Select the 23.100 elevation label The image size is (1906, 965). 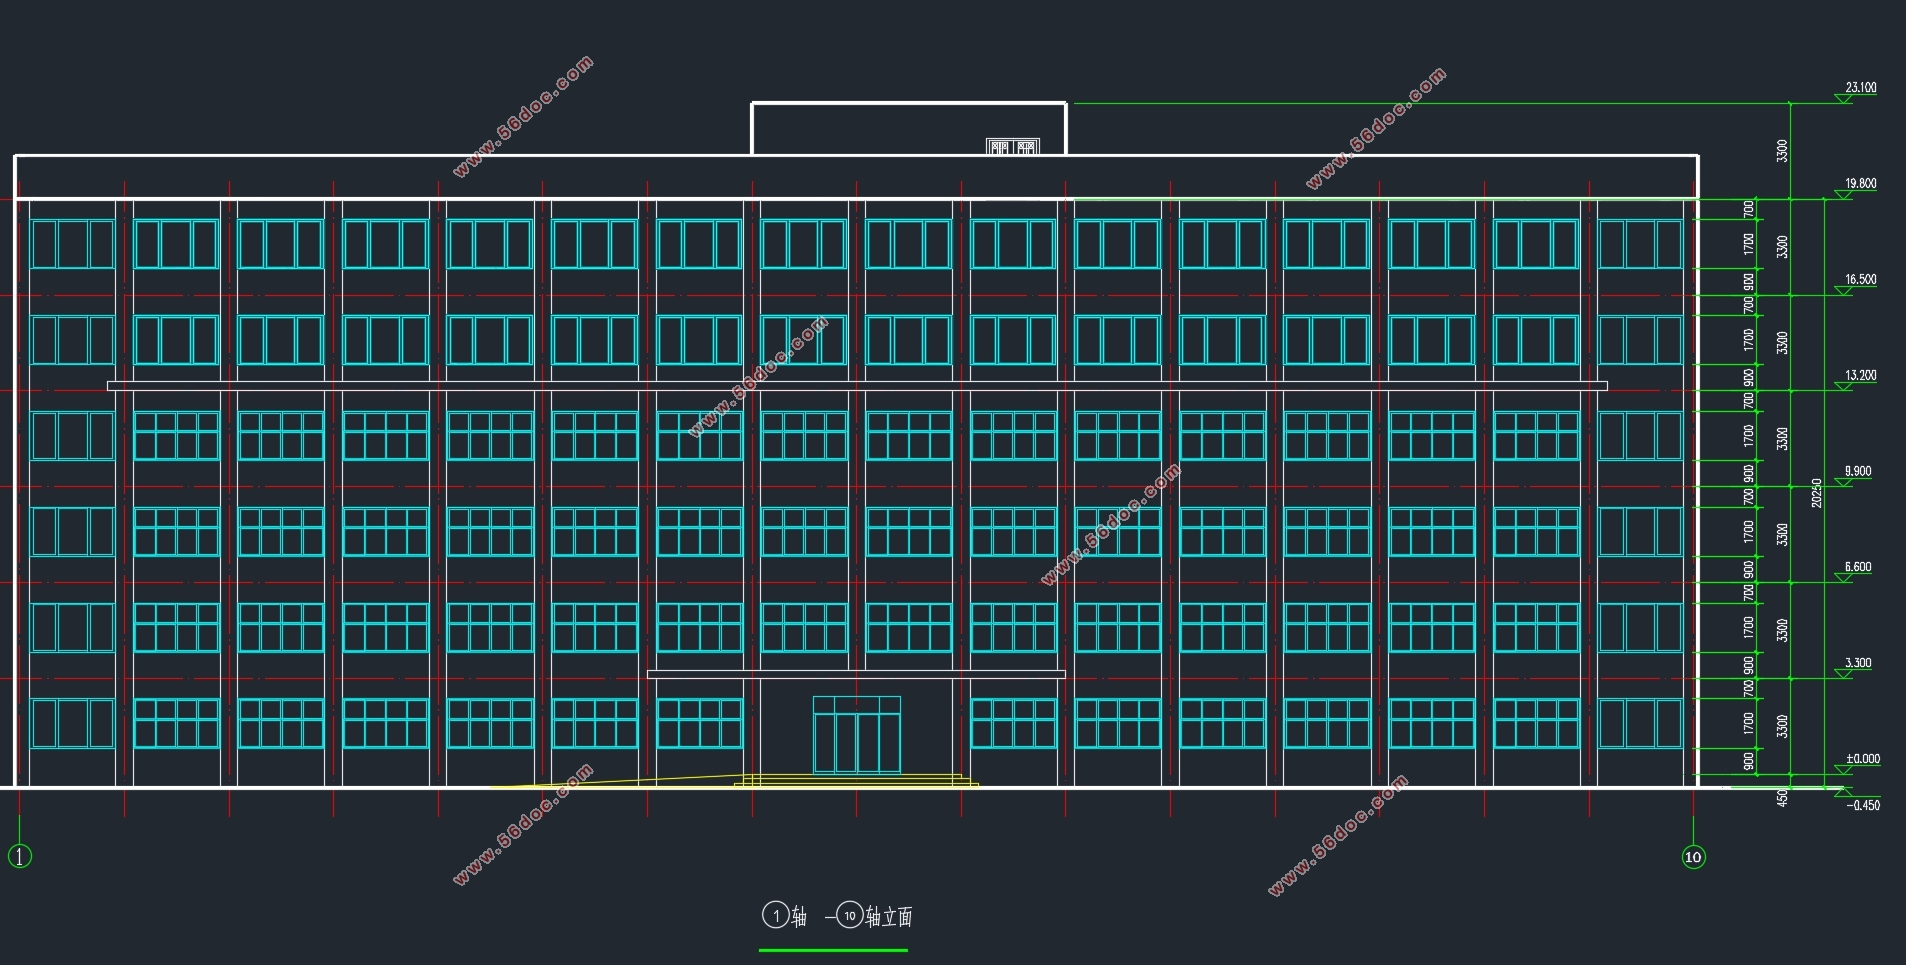point(1860,88)
